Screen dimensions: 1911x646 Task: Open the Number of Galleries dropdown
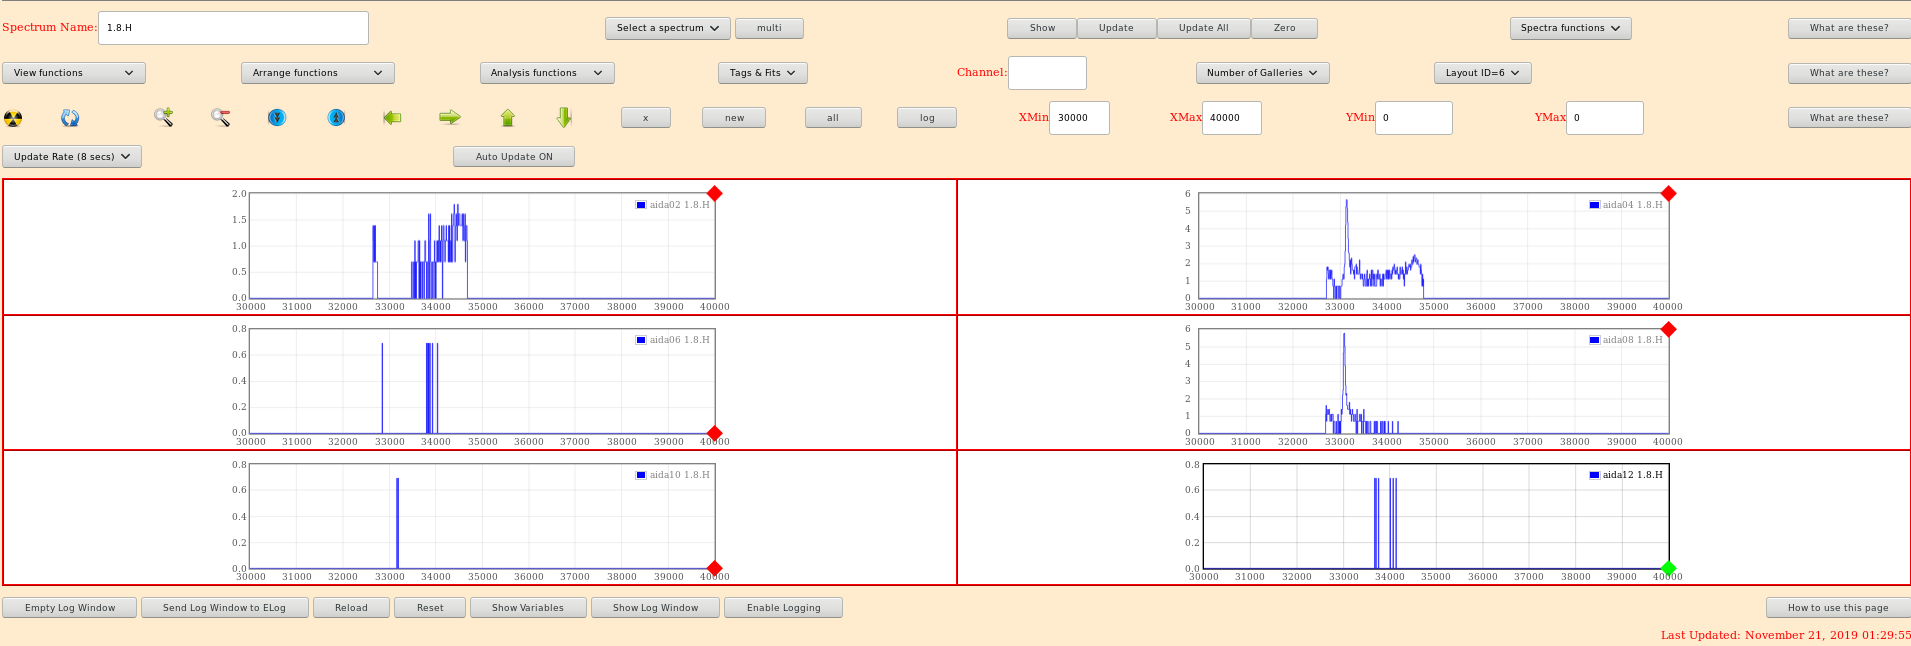click(x=1262, y=73)
